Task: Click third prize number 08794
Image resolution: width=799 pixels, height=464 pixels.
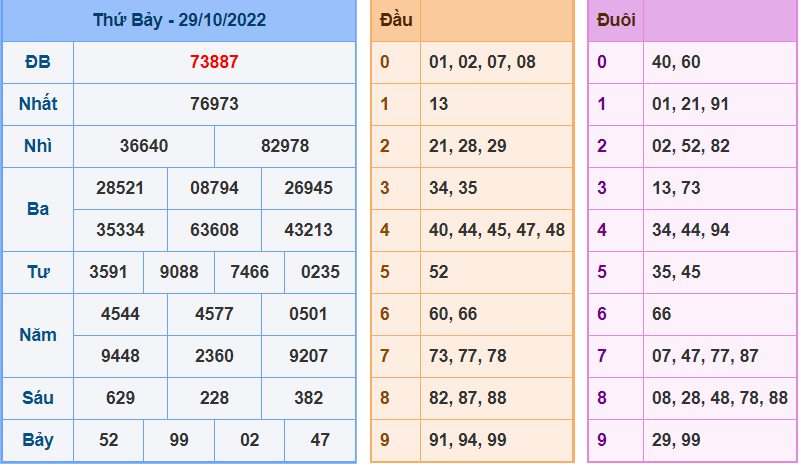Action: (x=214, y=188)
